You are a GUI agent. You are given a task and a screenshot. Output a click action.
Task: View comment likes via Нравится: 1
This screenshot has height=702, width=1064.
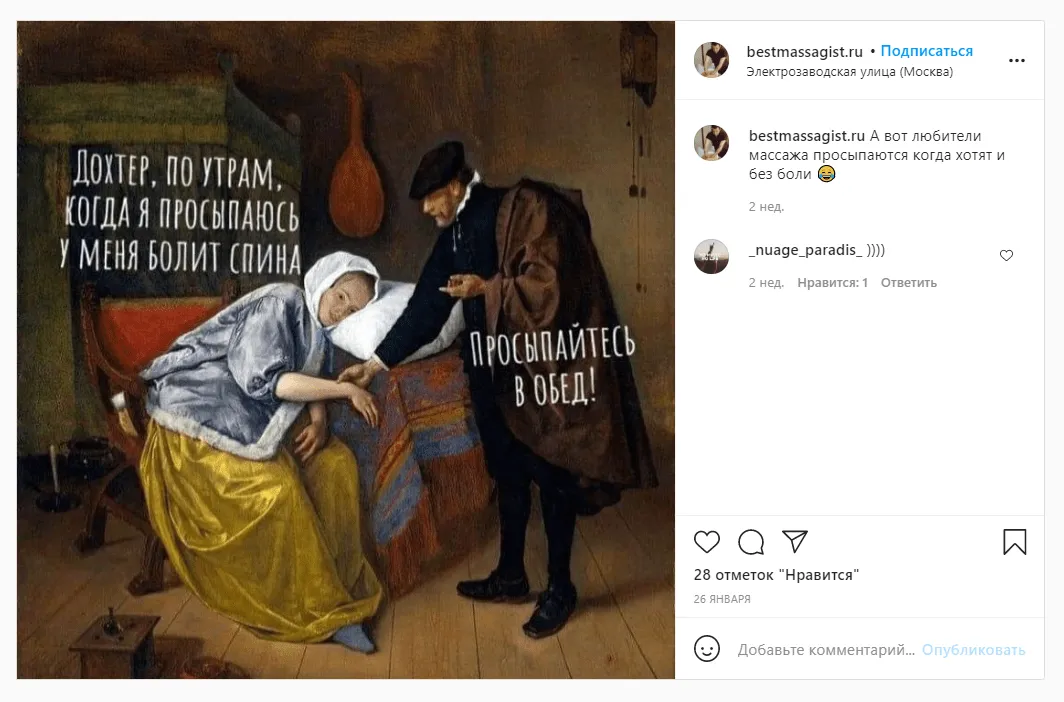coord(833,283)
